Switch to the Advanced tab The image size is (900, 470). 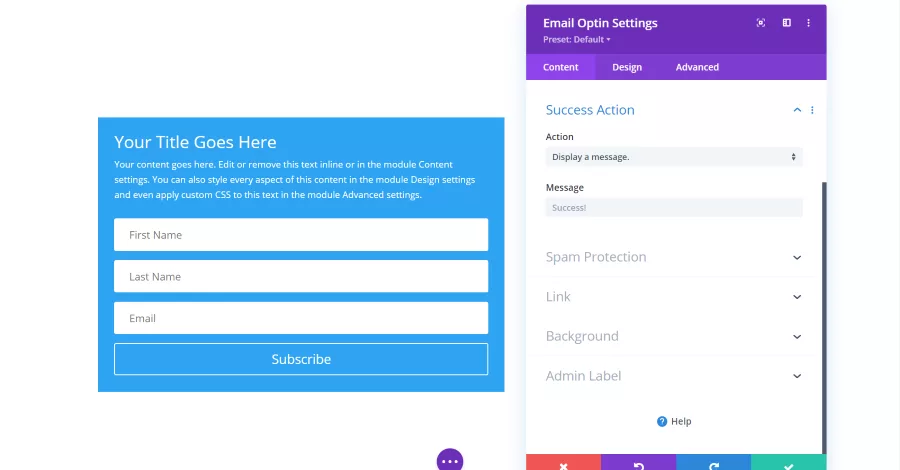[x=697, y=67]
